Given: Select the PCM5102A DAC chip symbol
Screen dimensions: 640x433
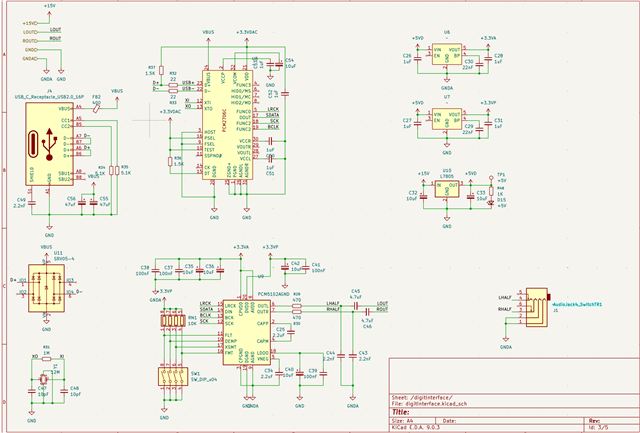Looking at the screenshot, I should point(246,331).
